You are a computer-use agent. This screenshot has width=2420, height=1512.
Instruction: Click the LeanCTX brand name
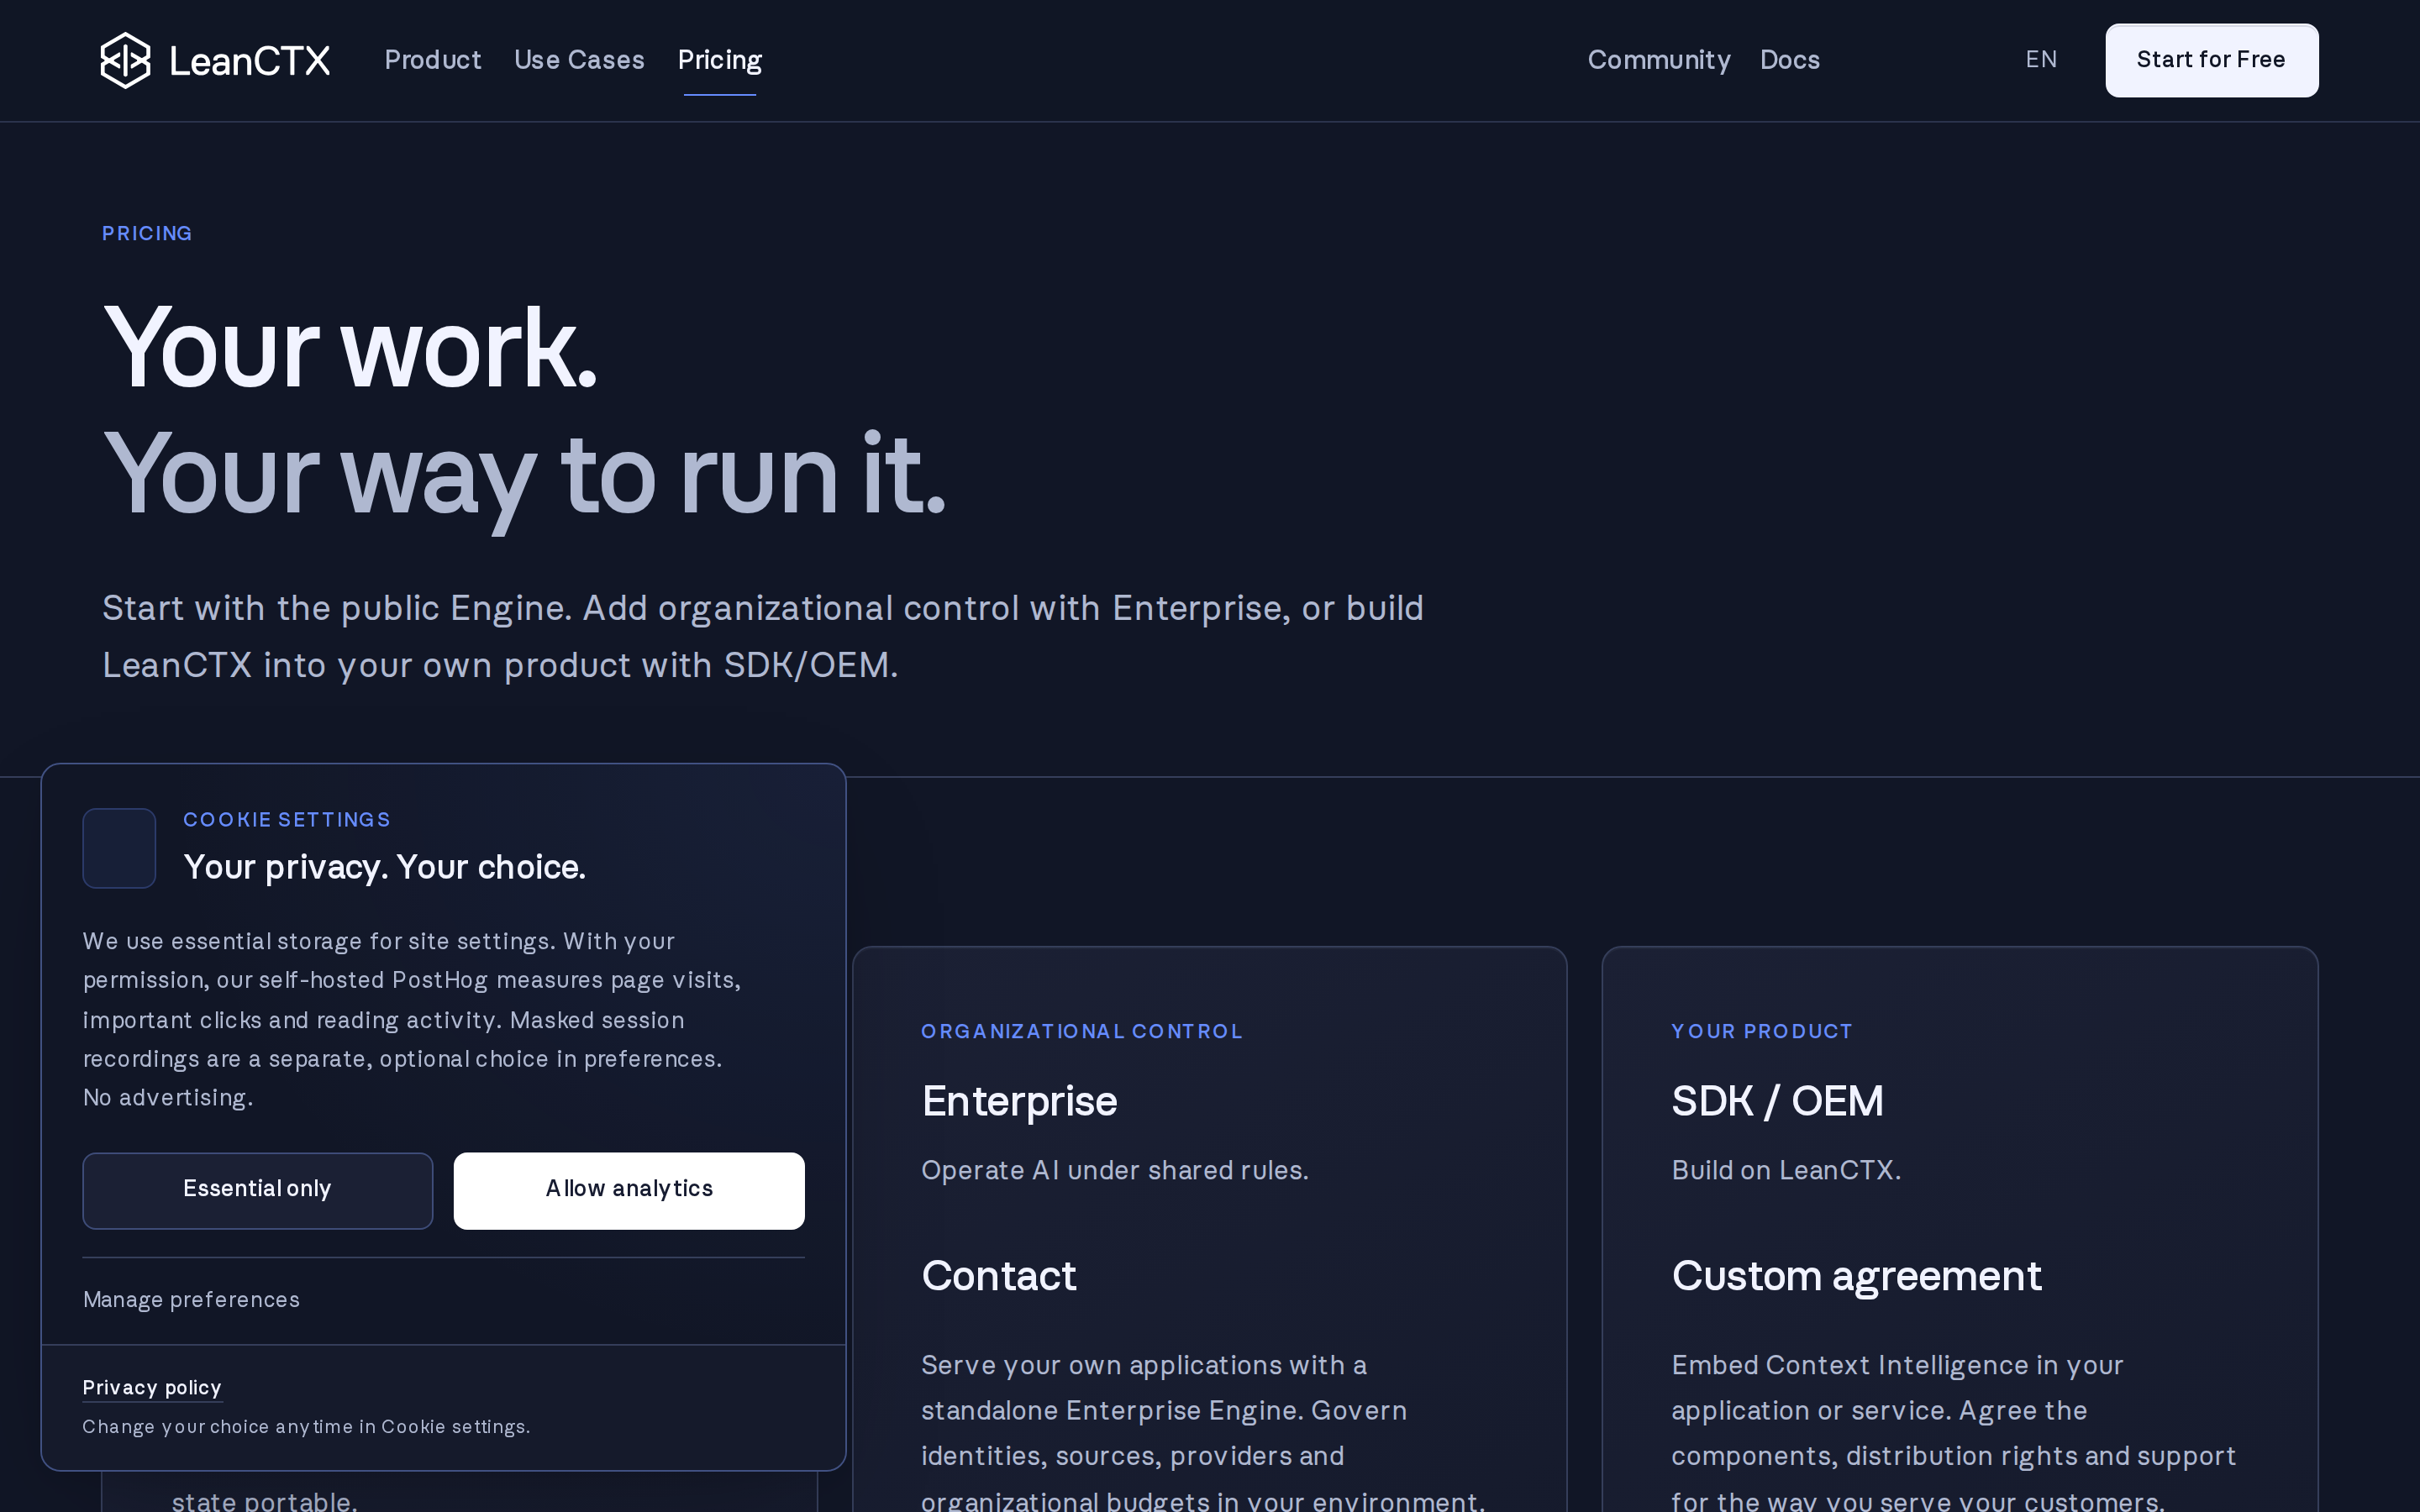click(x=249, y=61)
